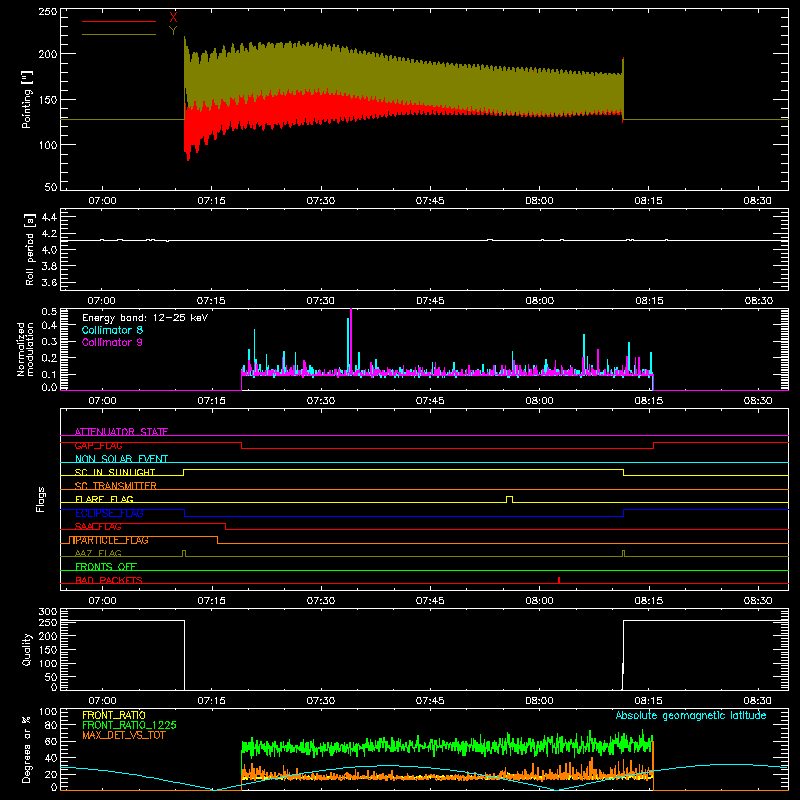
Task: Select the FLARE_FLAG label
Action: 104,499
